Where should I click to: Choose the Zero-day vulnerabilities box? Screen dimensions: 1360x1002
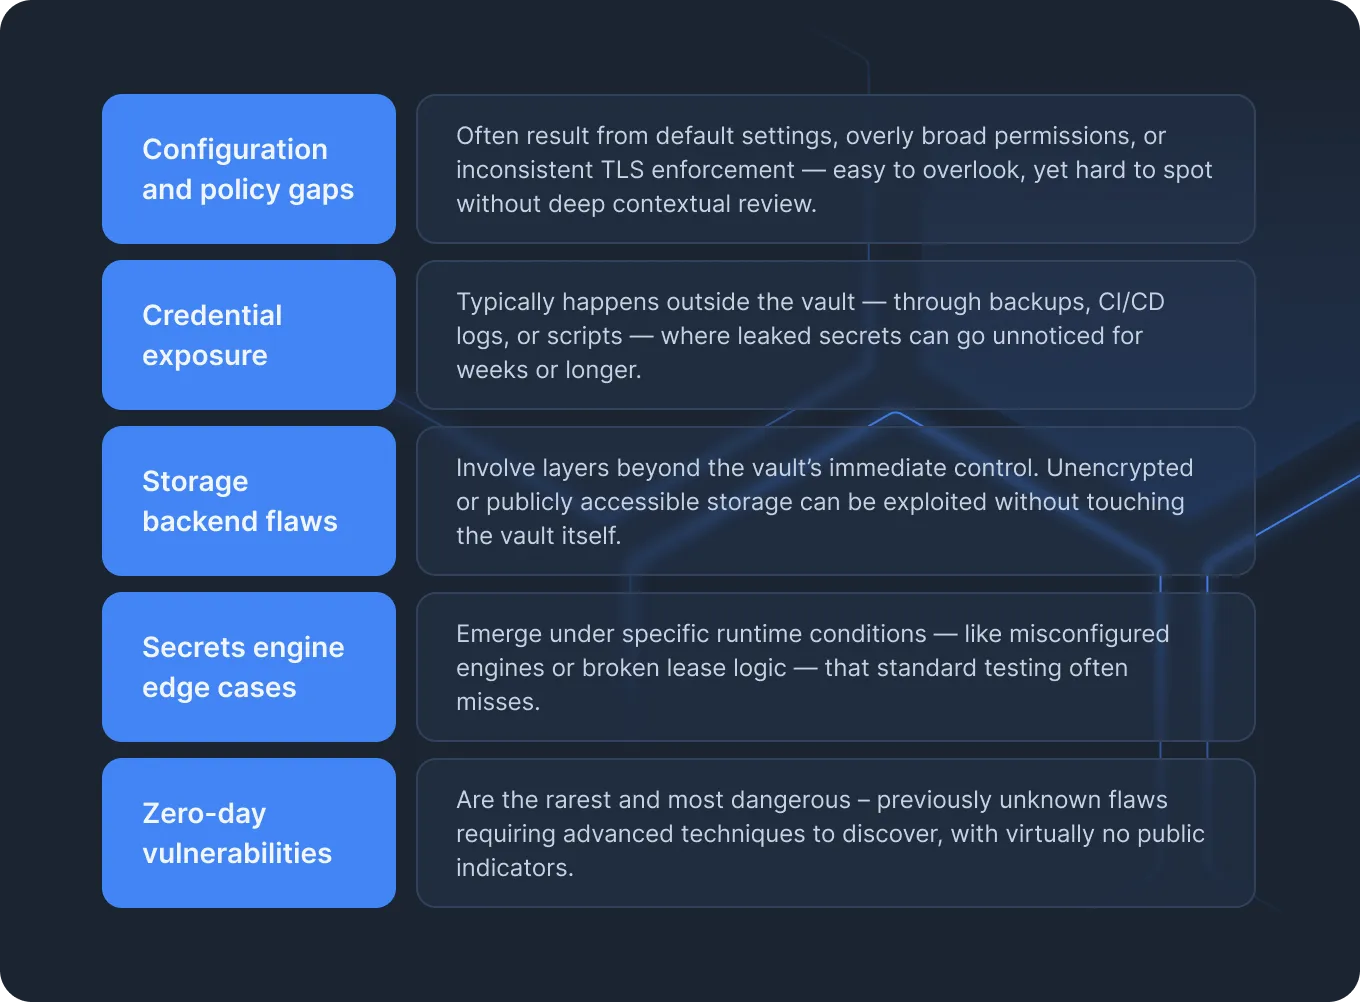click(x=249, y=833)
